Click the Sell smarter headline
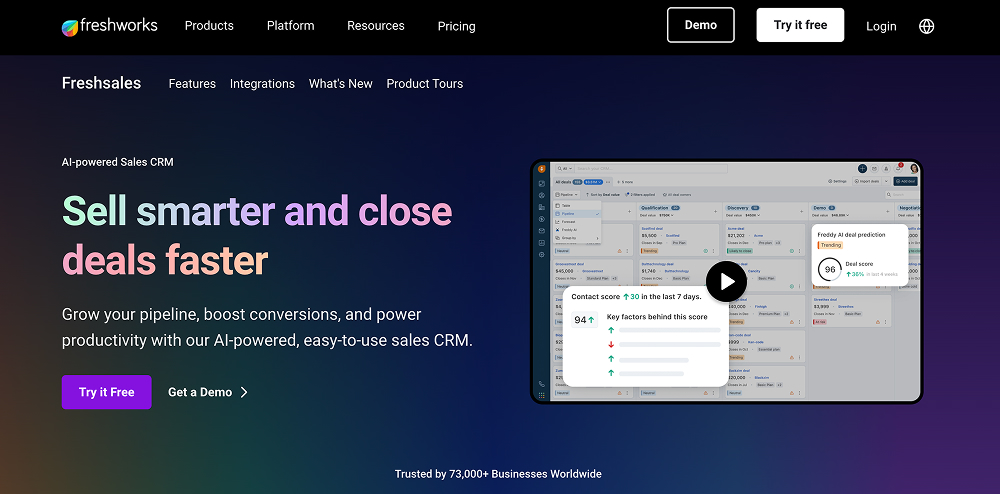The width and height of the screenshot is (1000, 494). pos(257,236)
